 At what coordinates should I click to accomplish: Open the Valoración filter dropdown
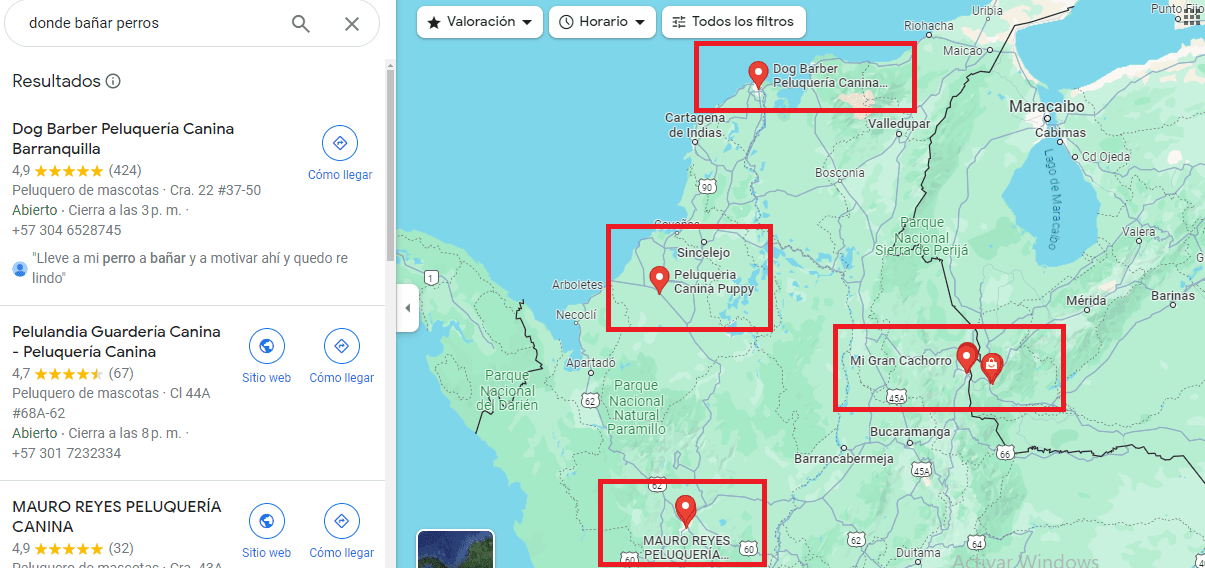point(480,22)
